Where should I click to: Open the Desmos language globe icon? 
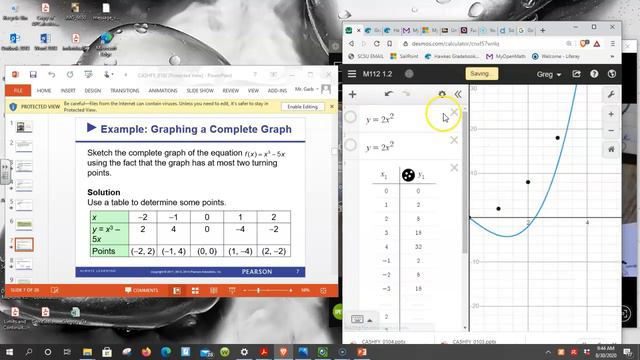click(x=611, y=74)
